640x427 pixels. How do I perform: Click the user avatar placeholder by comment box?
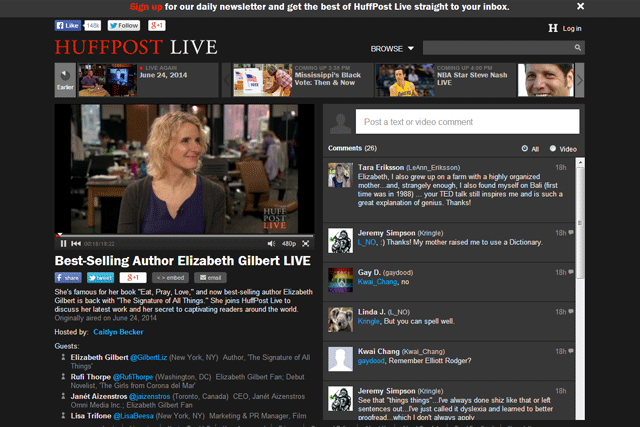(x=340, y=122)
